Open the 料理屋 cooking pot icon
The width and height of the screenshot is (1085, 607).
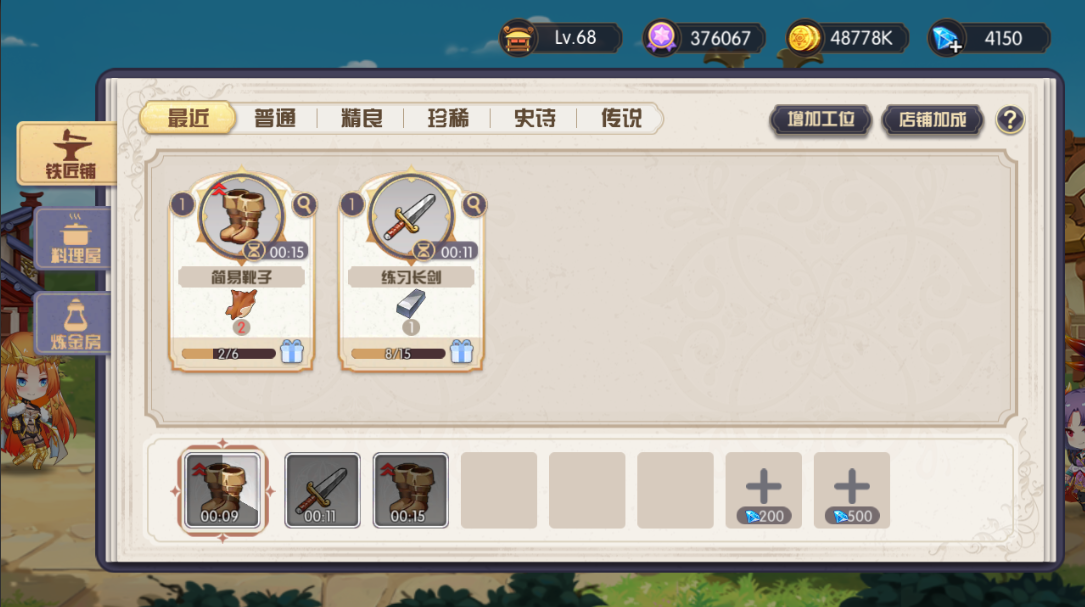click(x=73, y=239)
